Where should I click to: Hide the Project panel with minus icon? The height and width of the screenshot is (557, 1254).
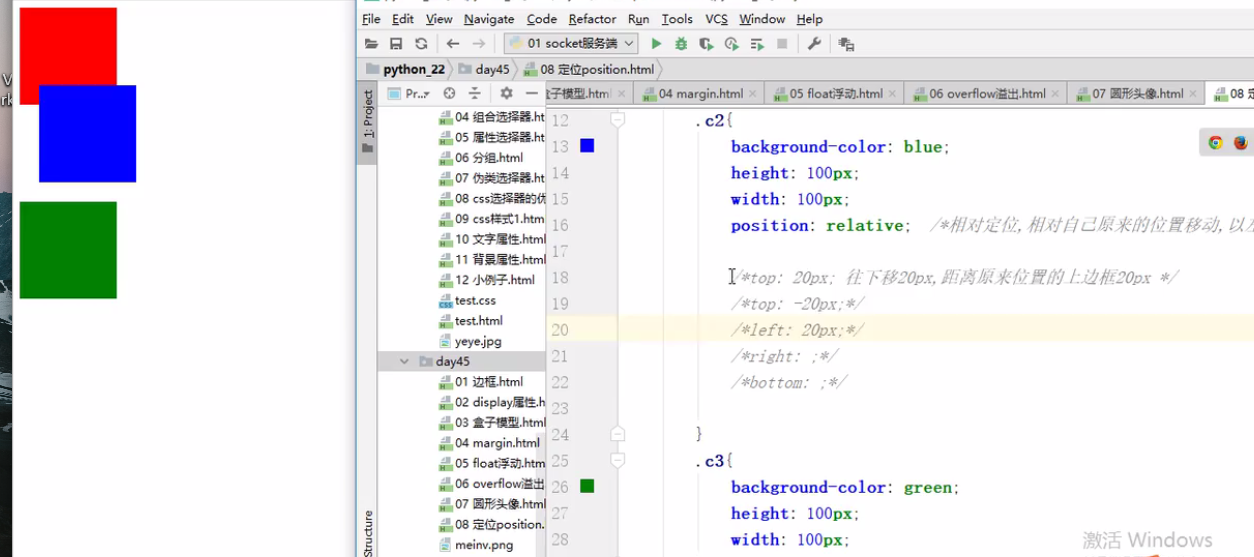point(531,93)
